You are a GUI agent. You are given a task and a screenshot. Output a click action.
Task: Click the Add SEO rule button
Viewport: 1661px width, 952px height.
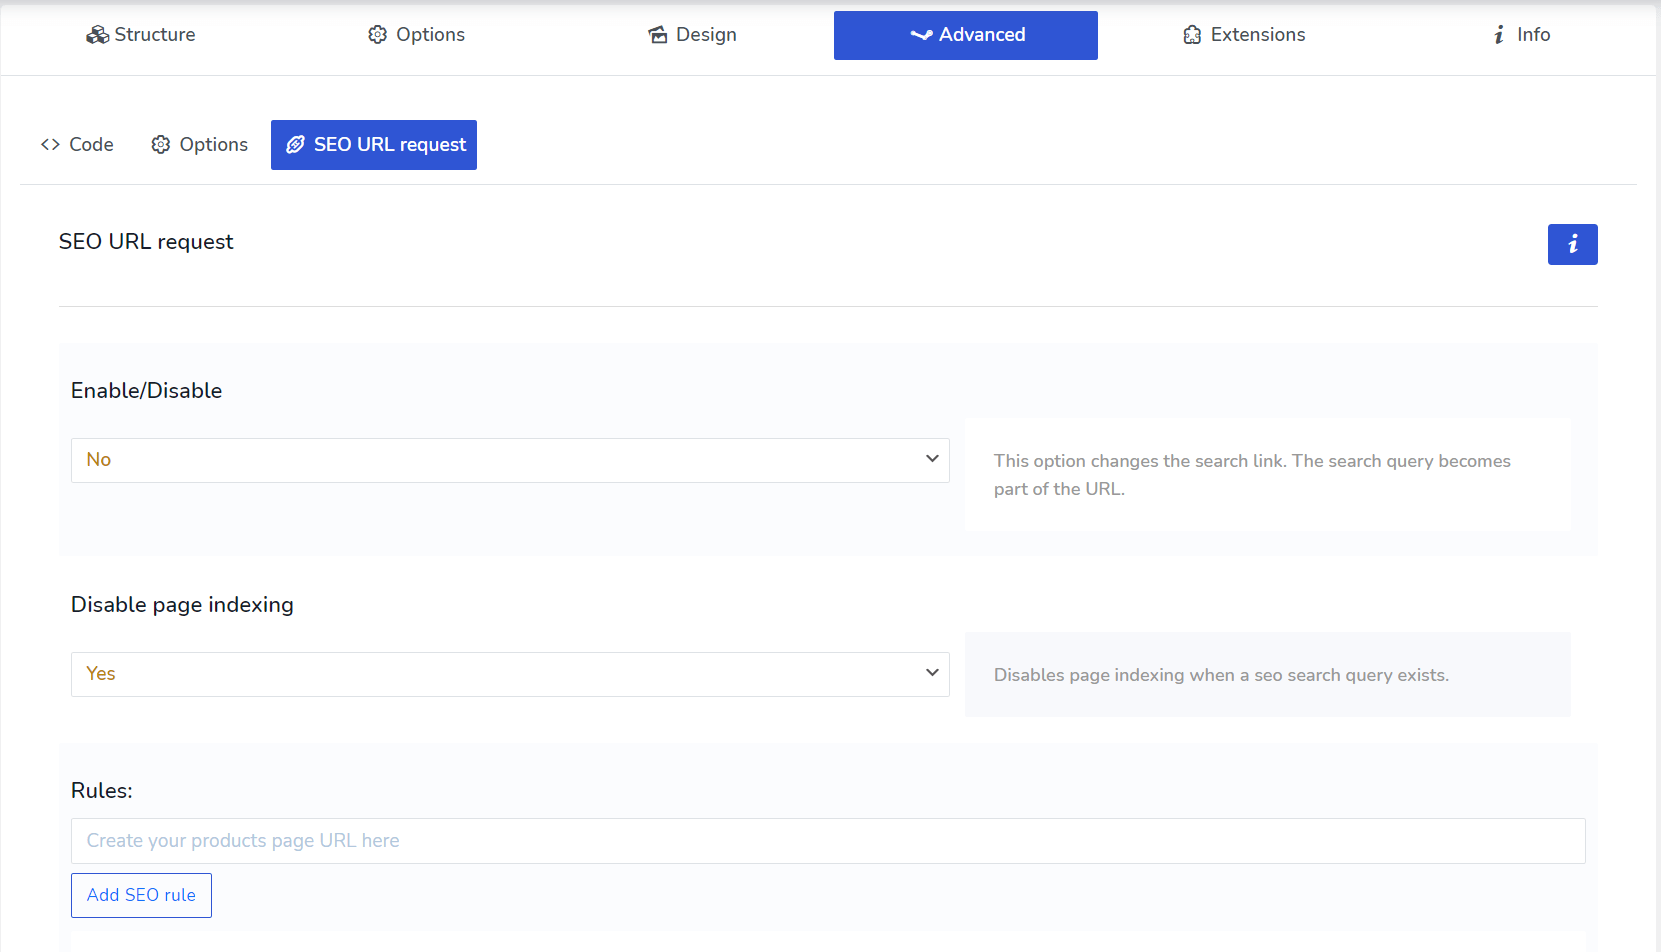click(x=141, y=895)
